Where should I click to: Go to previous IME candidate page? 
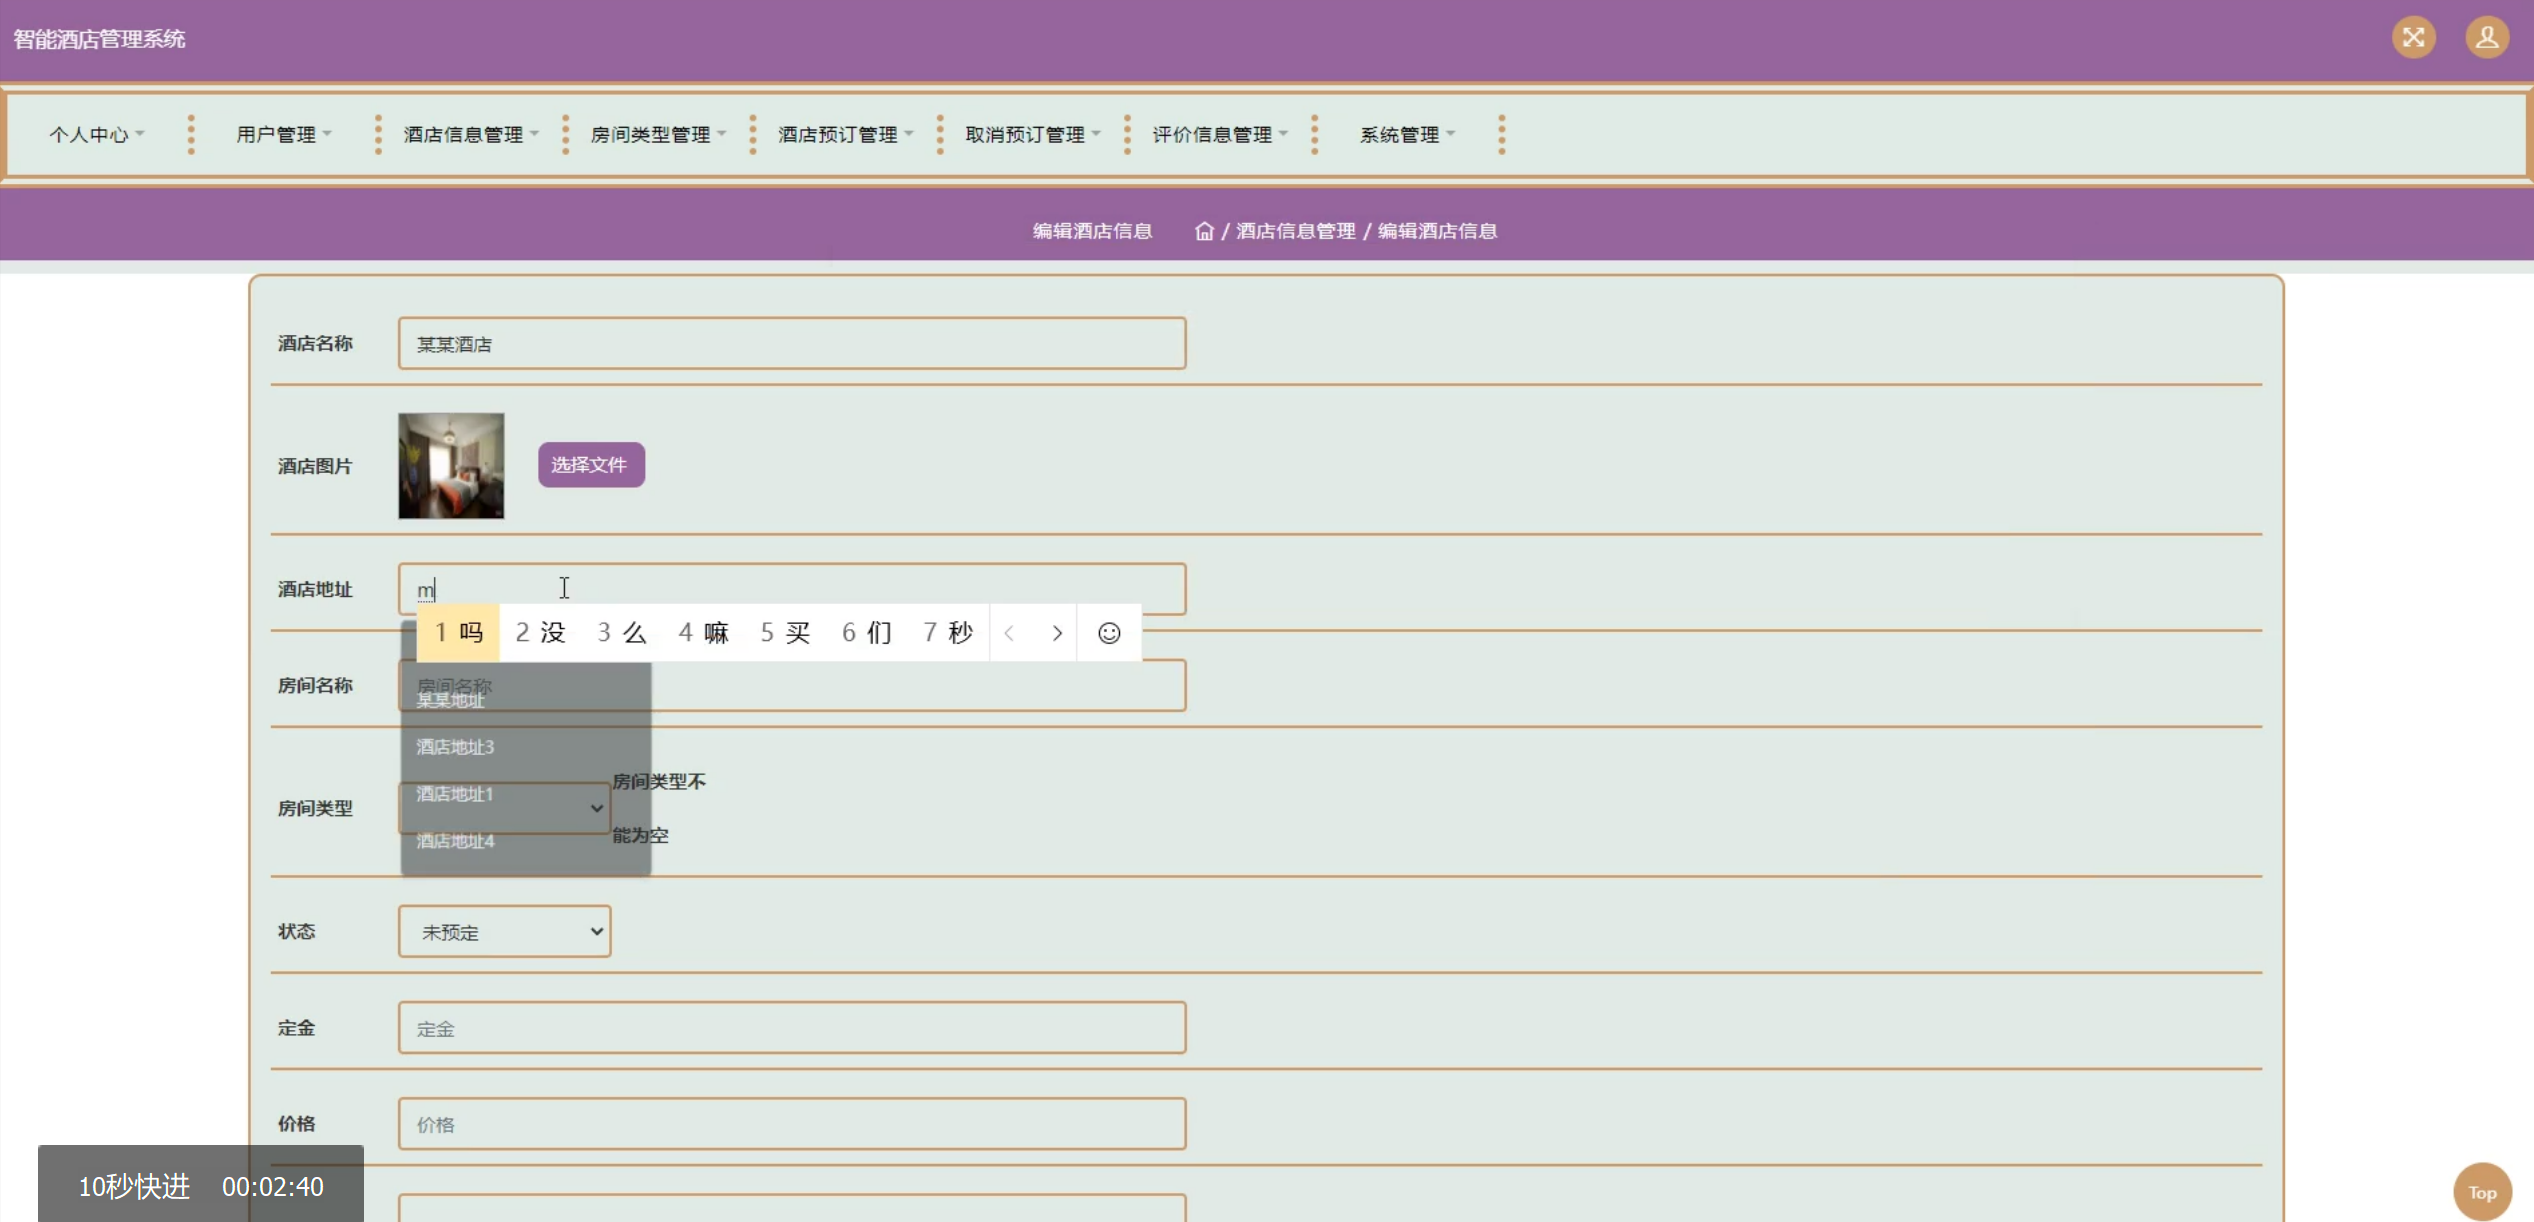coord(1010,633)
